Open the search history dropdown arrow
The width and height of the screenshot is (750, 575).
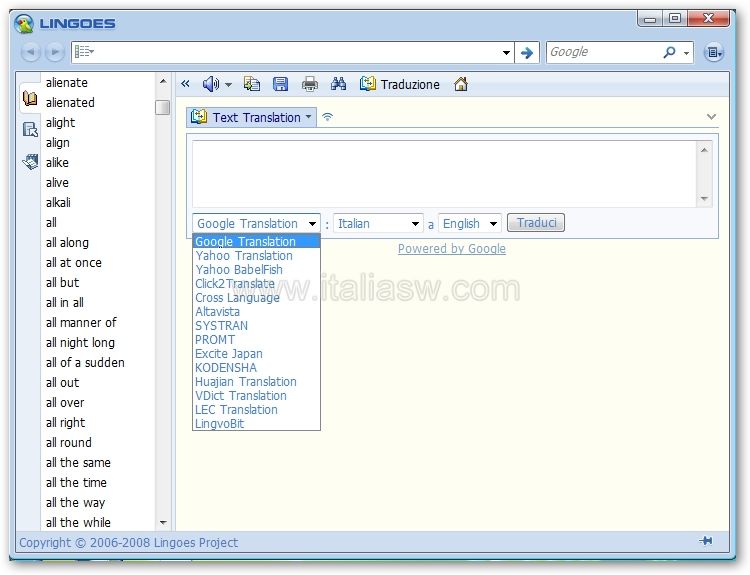pyautogui.click(x=506, y=52)
